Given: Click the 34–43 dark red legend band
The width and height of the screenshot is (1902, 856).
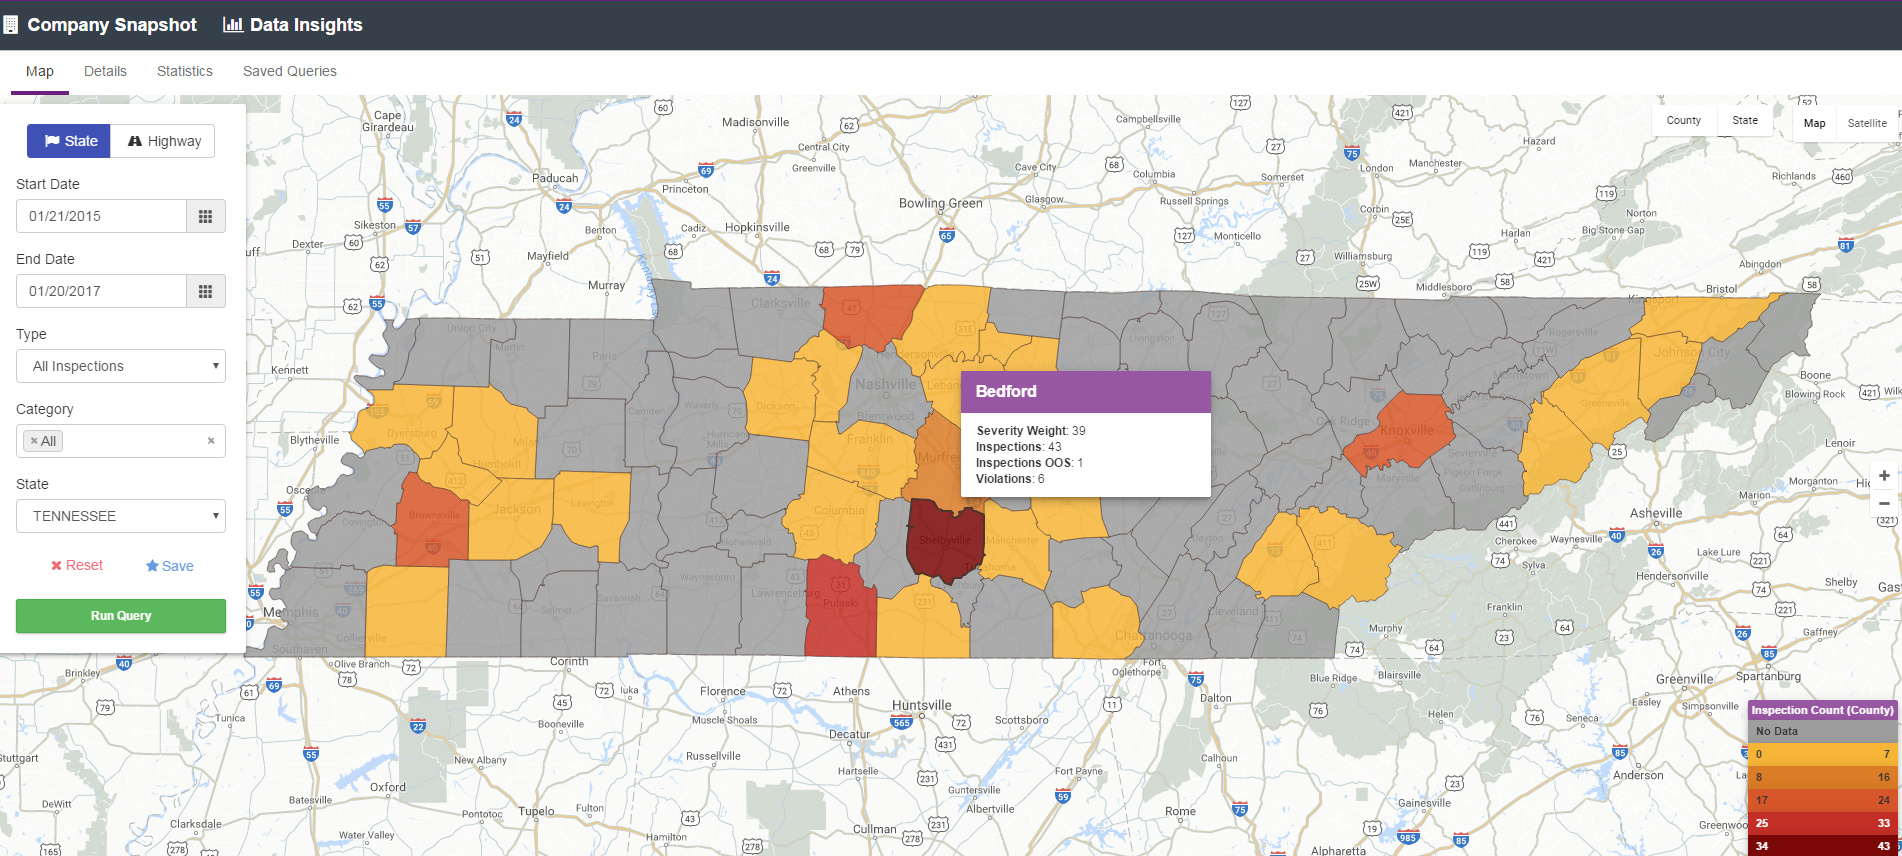Looking at the screenshot, I should point(1822,846).
